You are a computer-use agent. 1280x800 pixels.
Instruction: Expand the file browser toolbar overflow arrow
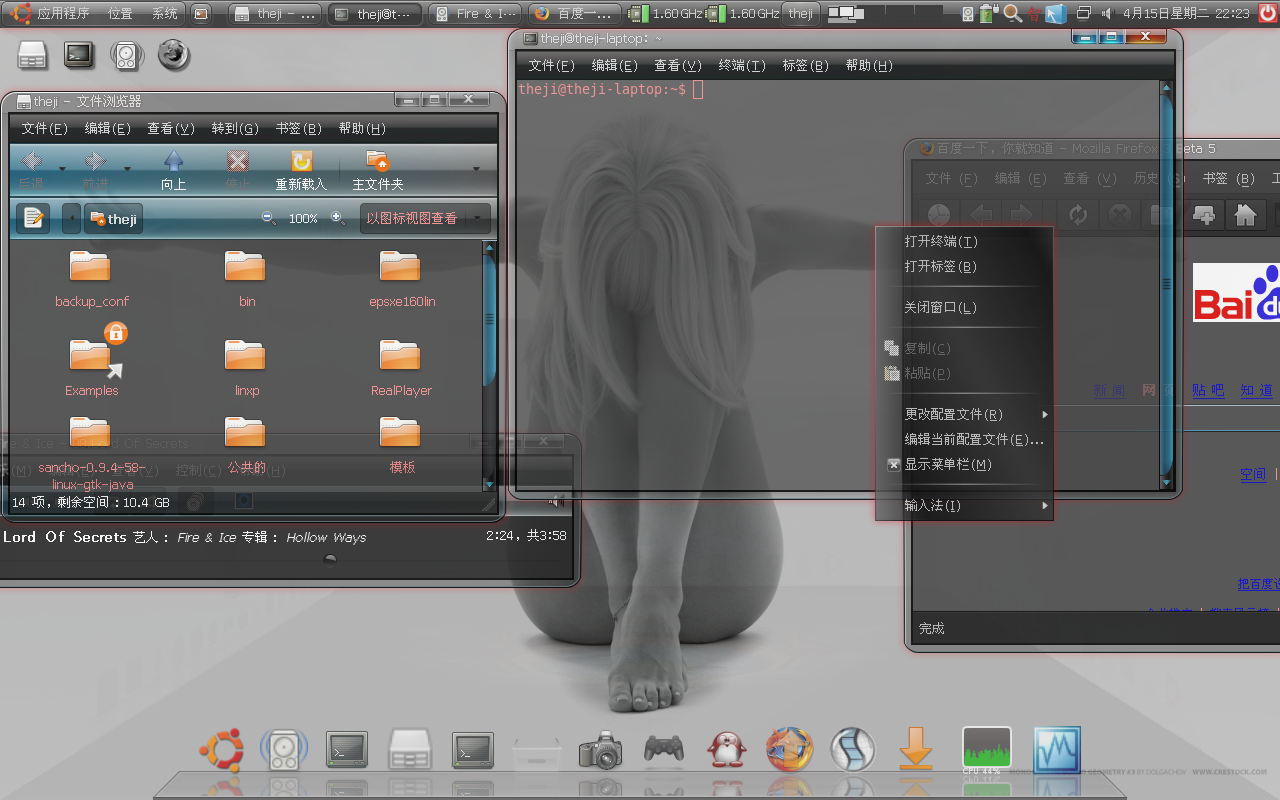tap(476, 169)
